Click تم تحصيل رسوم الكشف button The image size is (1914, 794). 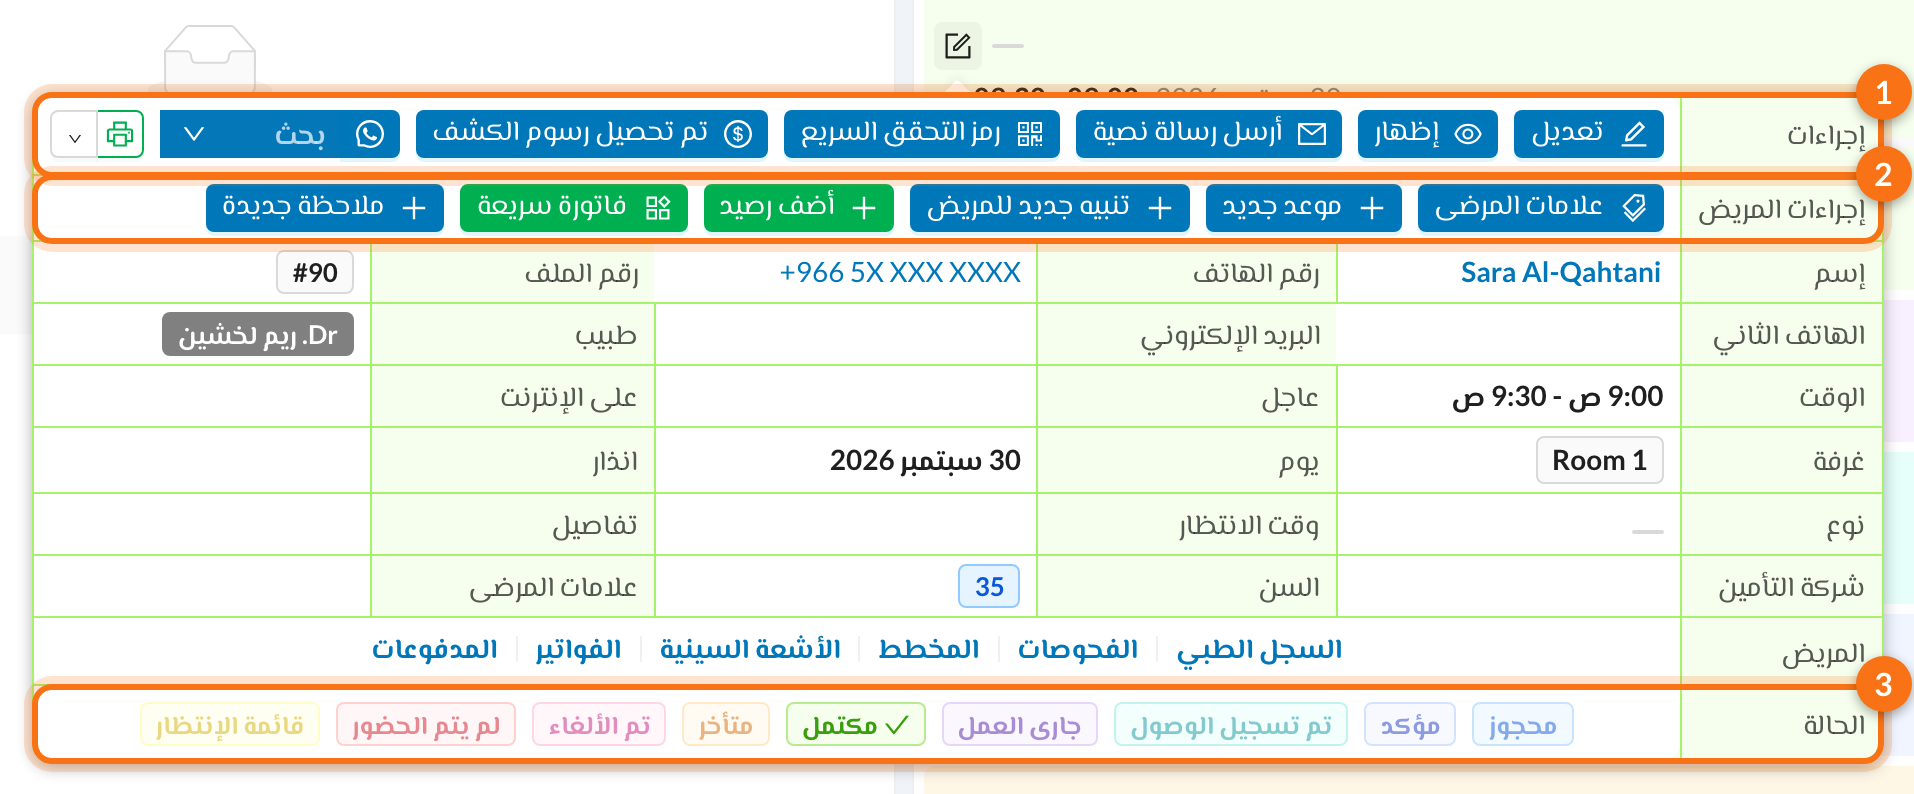click(x=592, y=134)
